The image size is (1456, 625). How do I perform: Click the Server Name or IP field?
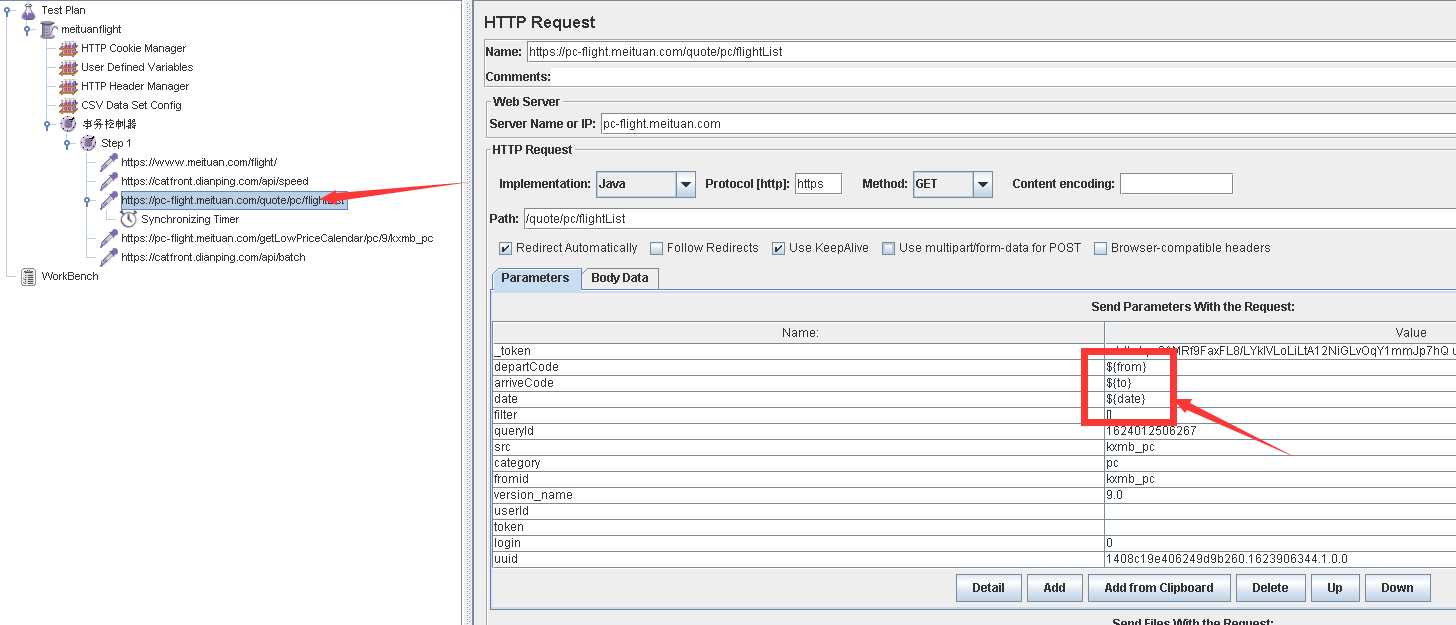click(1027, 124)
